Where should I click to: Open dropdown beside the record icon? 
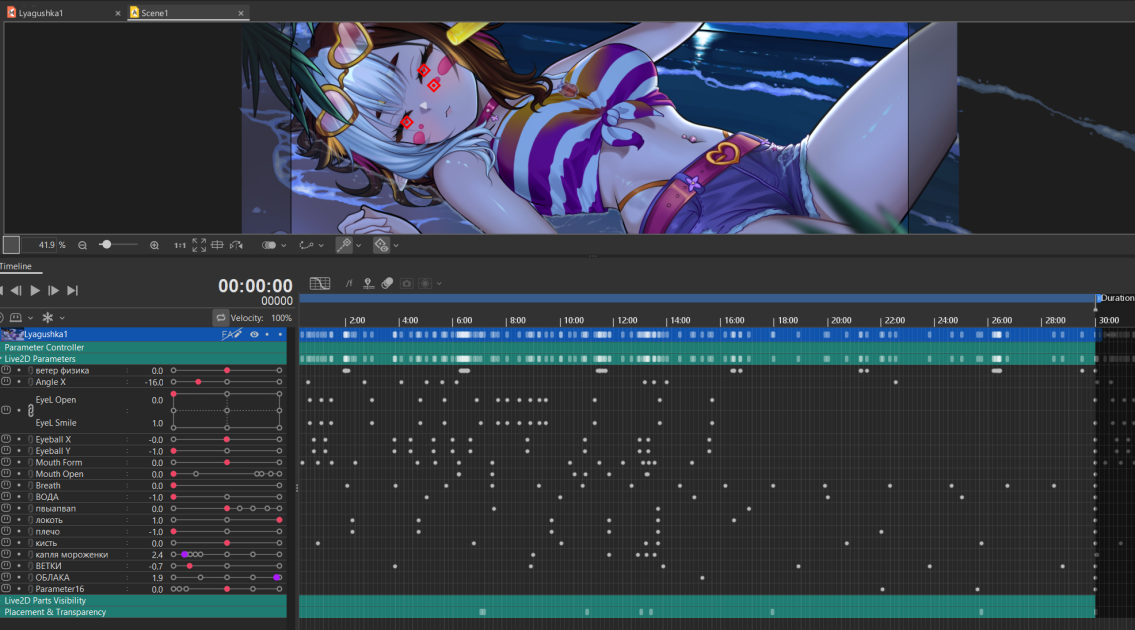coord(439,284)
